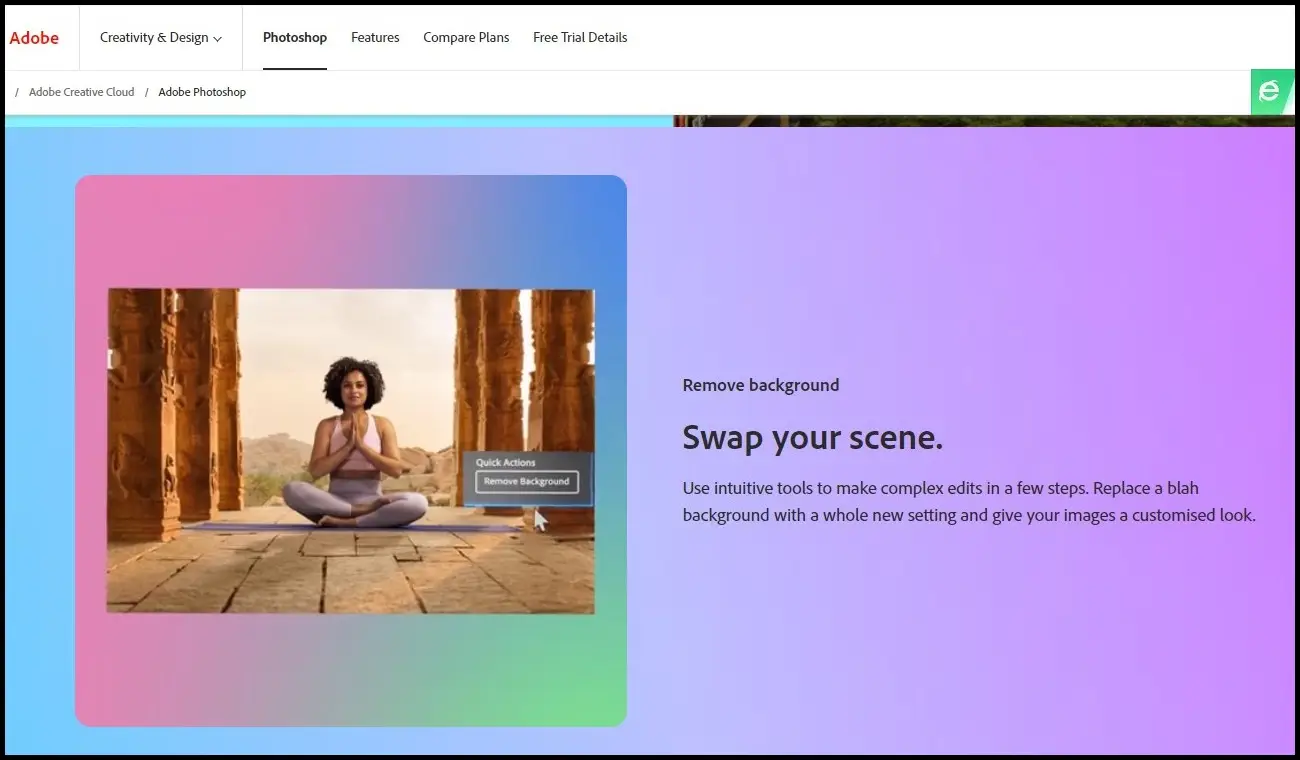Click the 'Quick Actions' panel label

click(505, 463)
